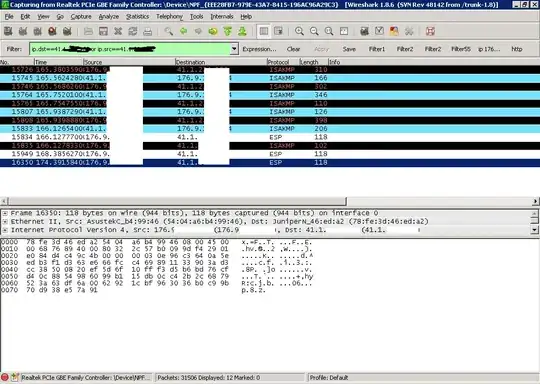540x384 pixels.
Task: Open the Statistics menu
Action: (137, 17)
